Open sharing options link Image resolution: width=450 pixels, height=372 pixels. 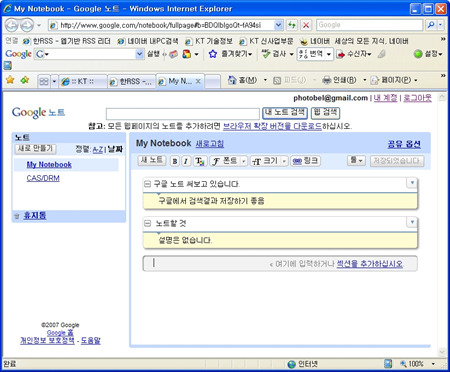point(404,144)
